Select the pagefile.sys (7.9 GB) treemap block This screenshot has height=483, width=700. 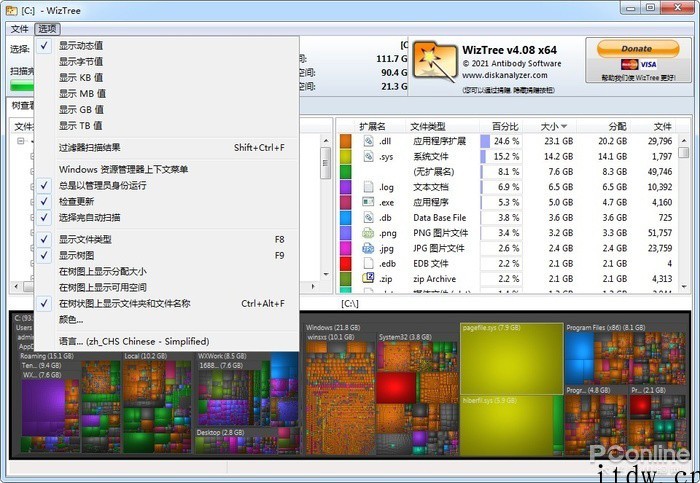point(512,358)
